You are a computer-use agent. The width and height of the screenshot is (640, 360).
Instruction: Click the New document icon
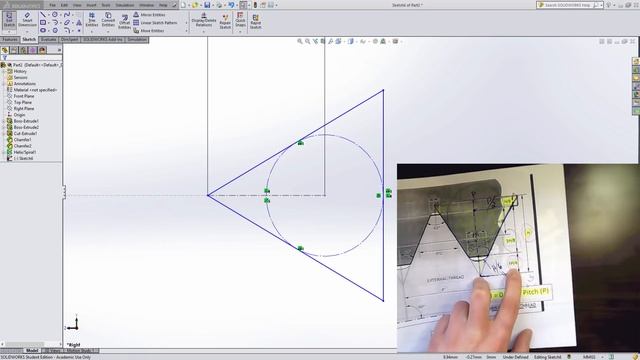[x=183, y=5]
